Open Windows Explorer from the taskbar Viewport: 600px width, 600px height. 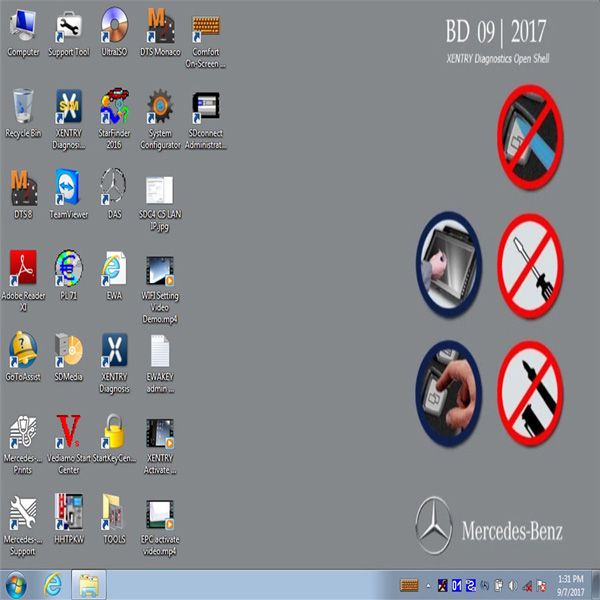(89, 585)
